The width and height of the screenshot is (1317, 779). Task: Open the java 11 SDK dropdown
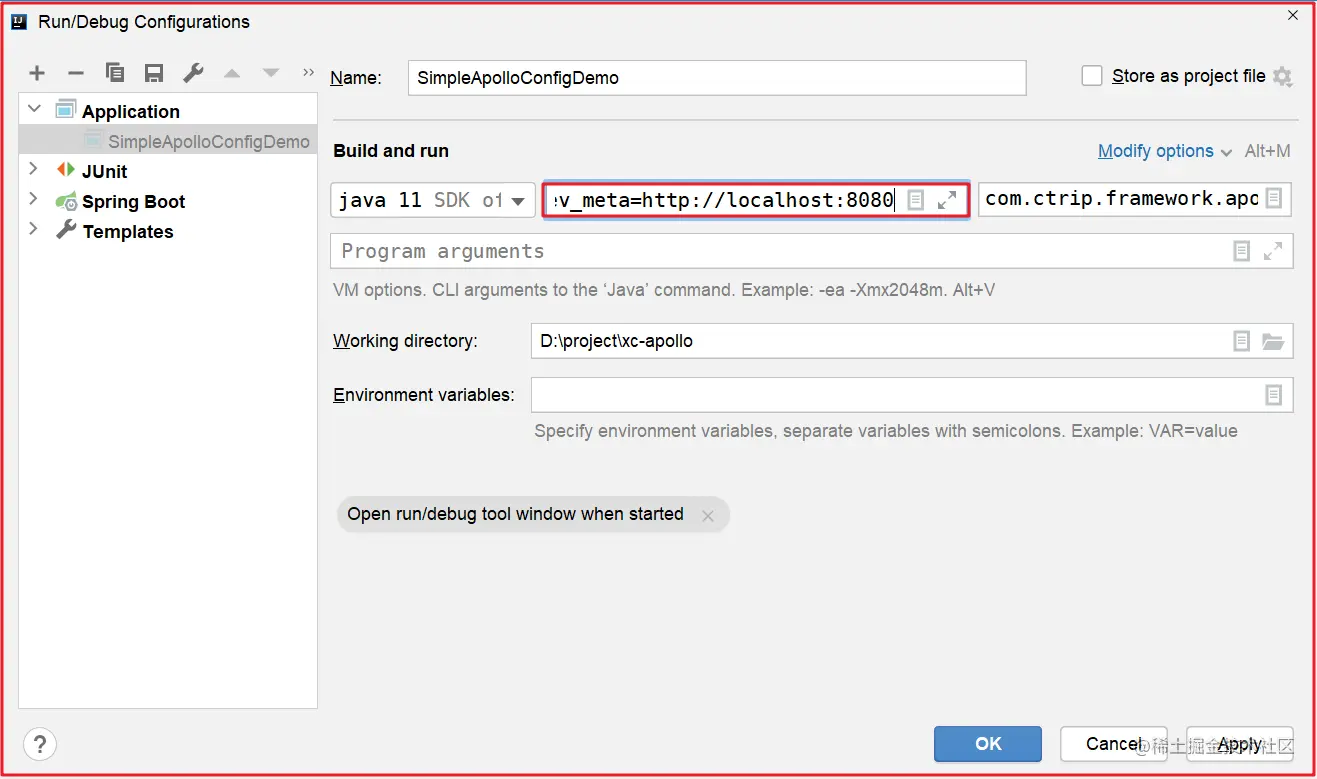(433, 200)
